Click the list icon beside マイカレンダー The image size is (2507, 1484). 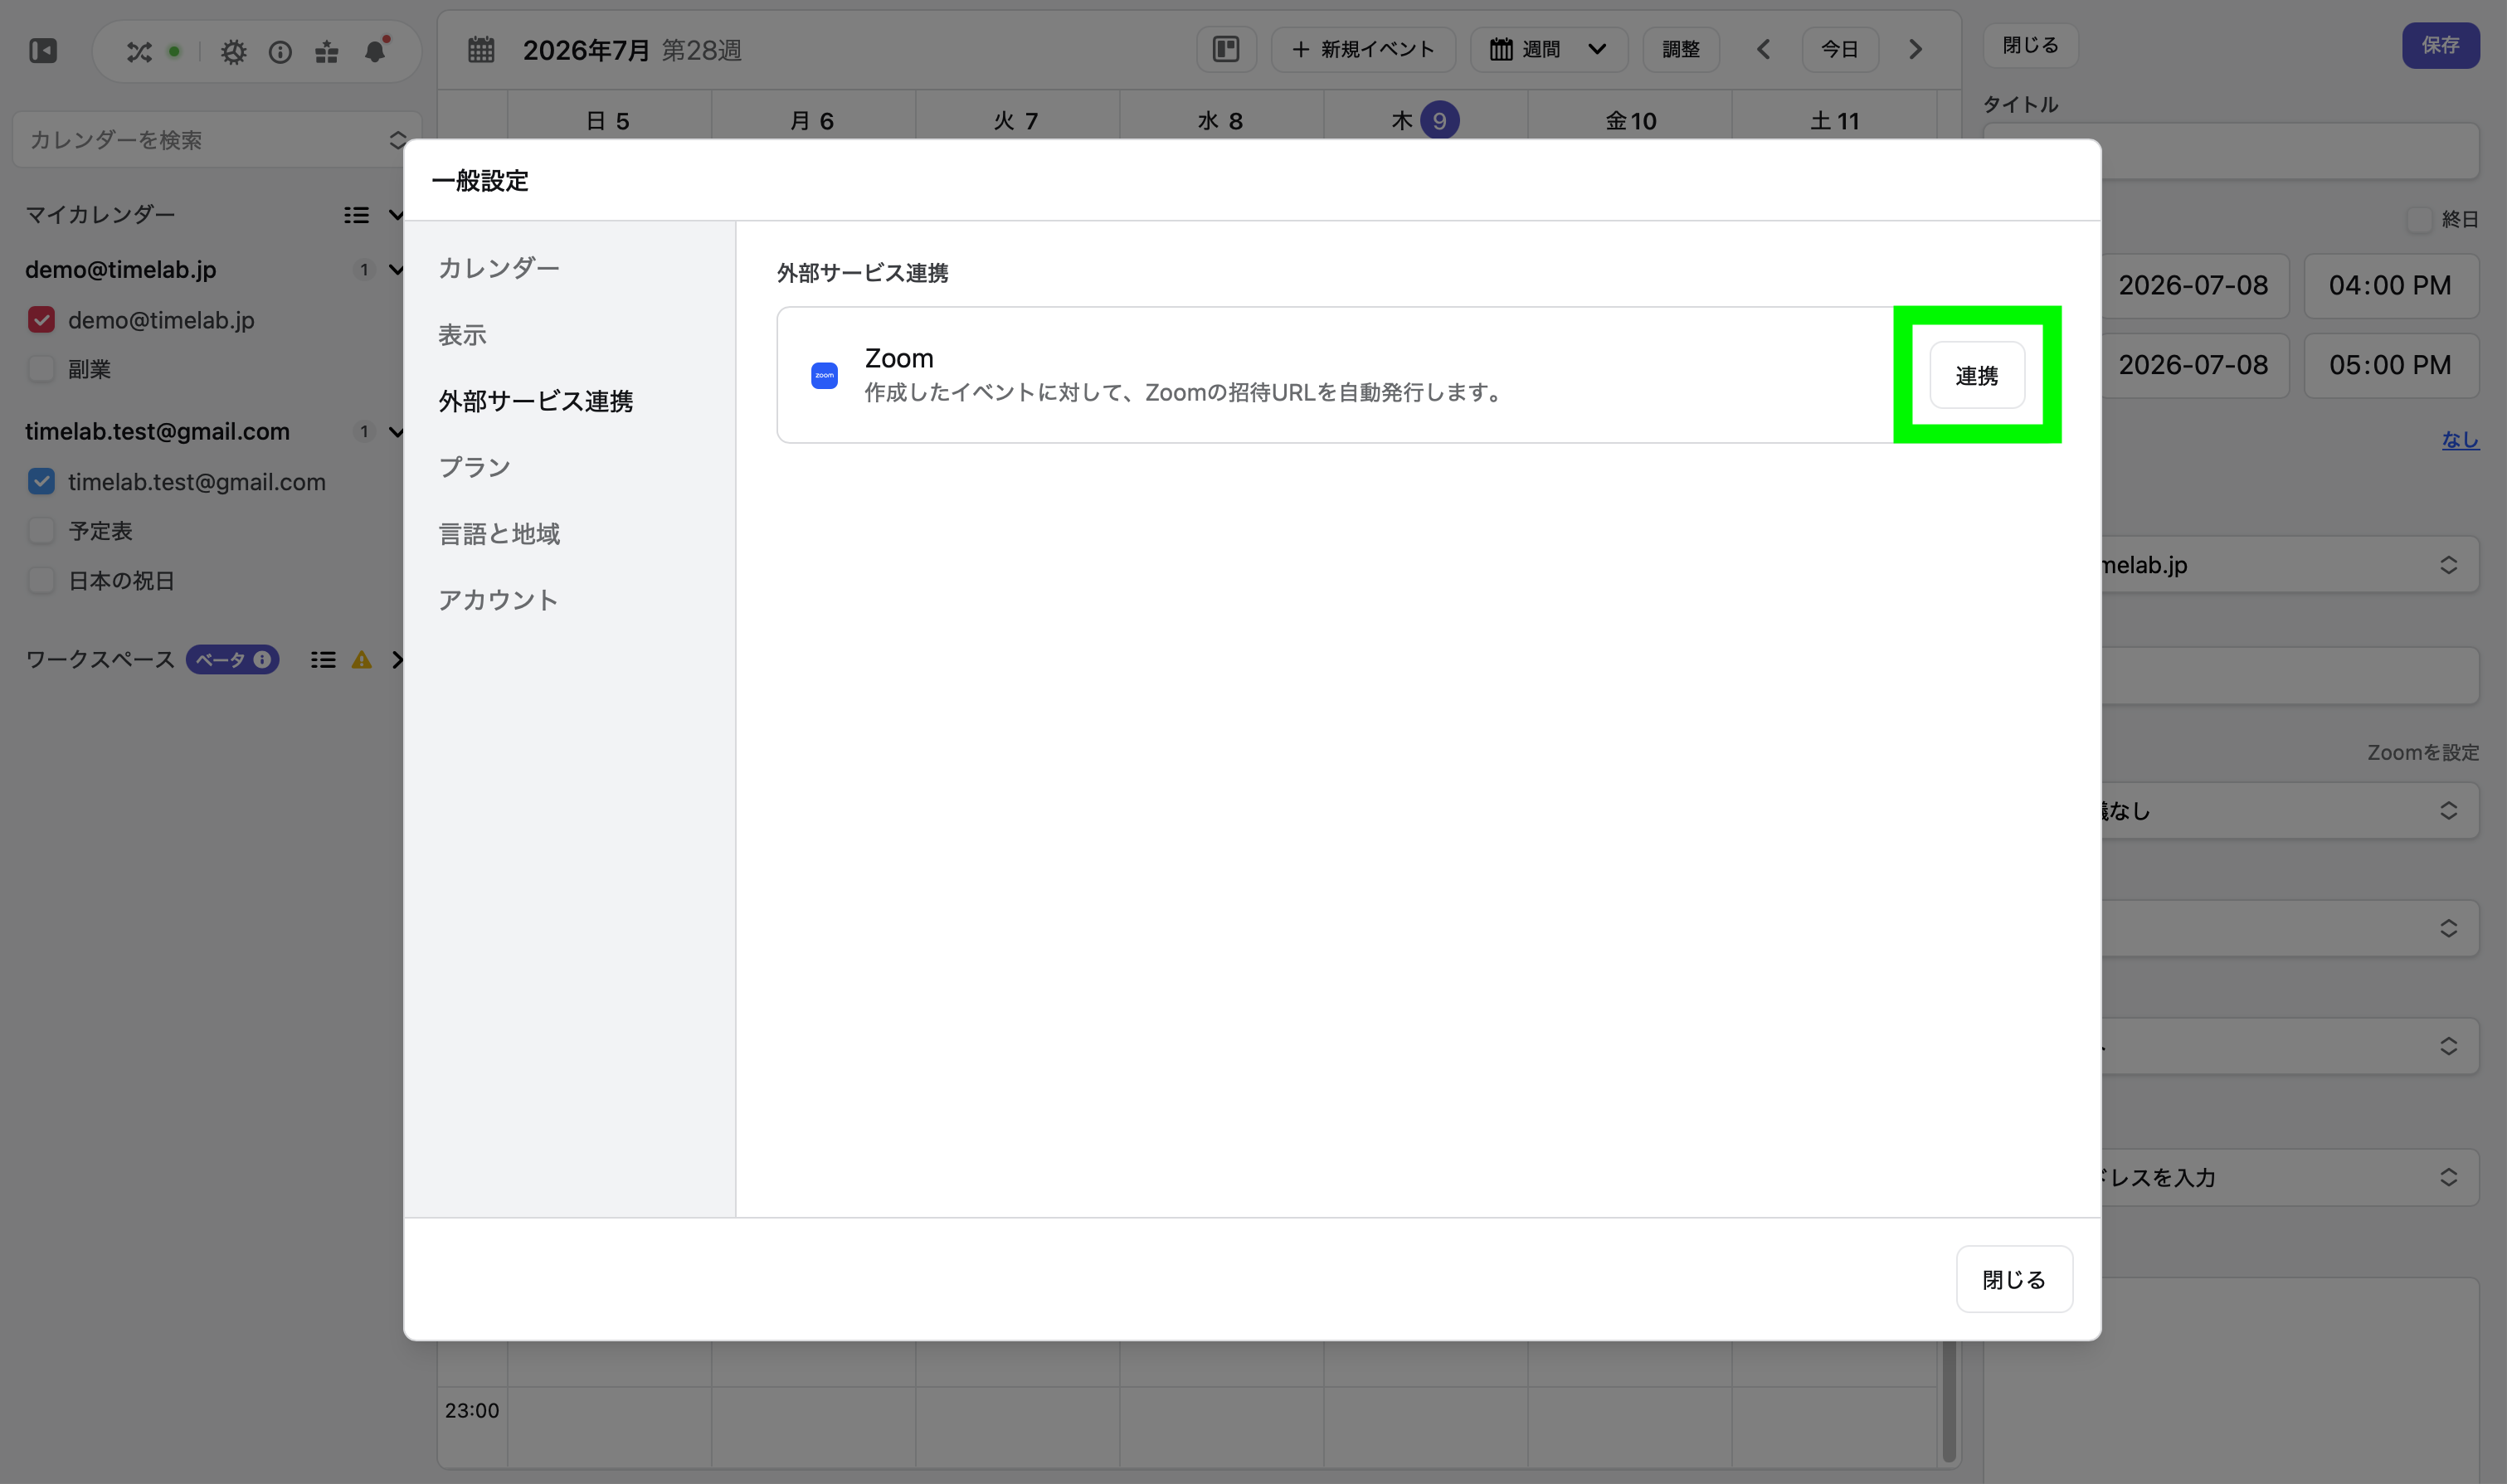point(356,215)
